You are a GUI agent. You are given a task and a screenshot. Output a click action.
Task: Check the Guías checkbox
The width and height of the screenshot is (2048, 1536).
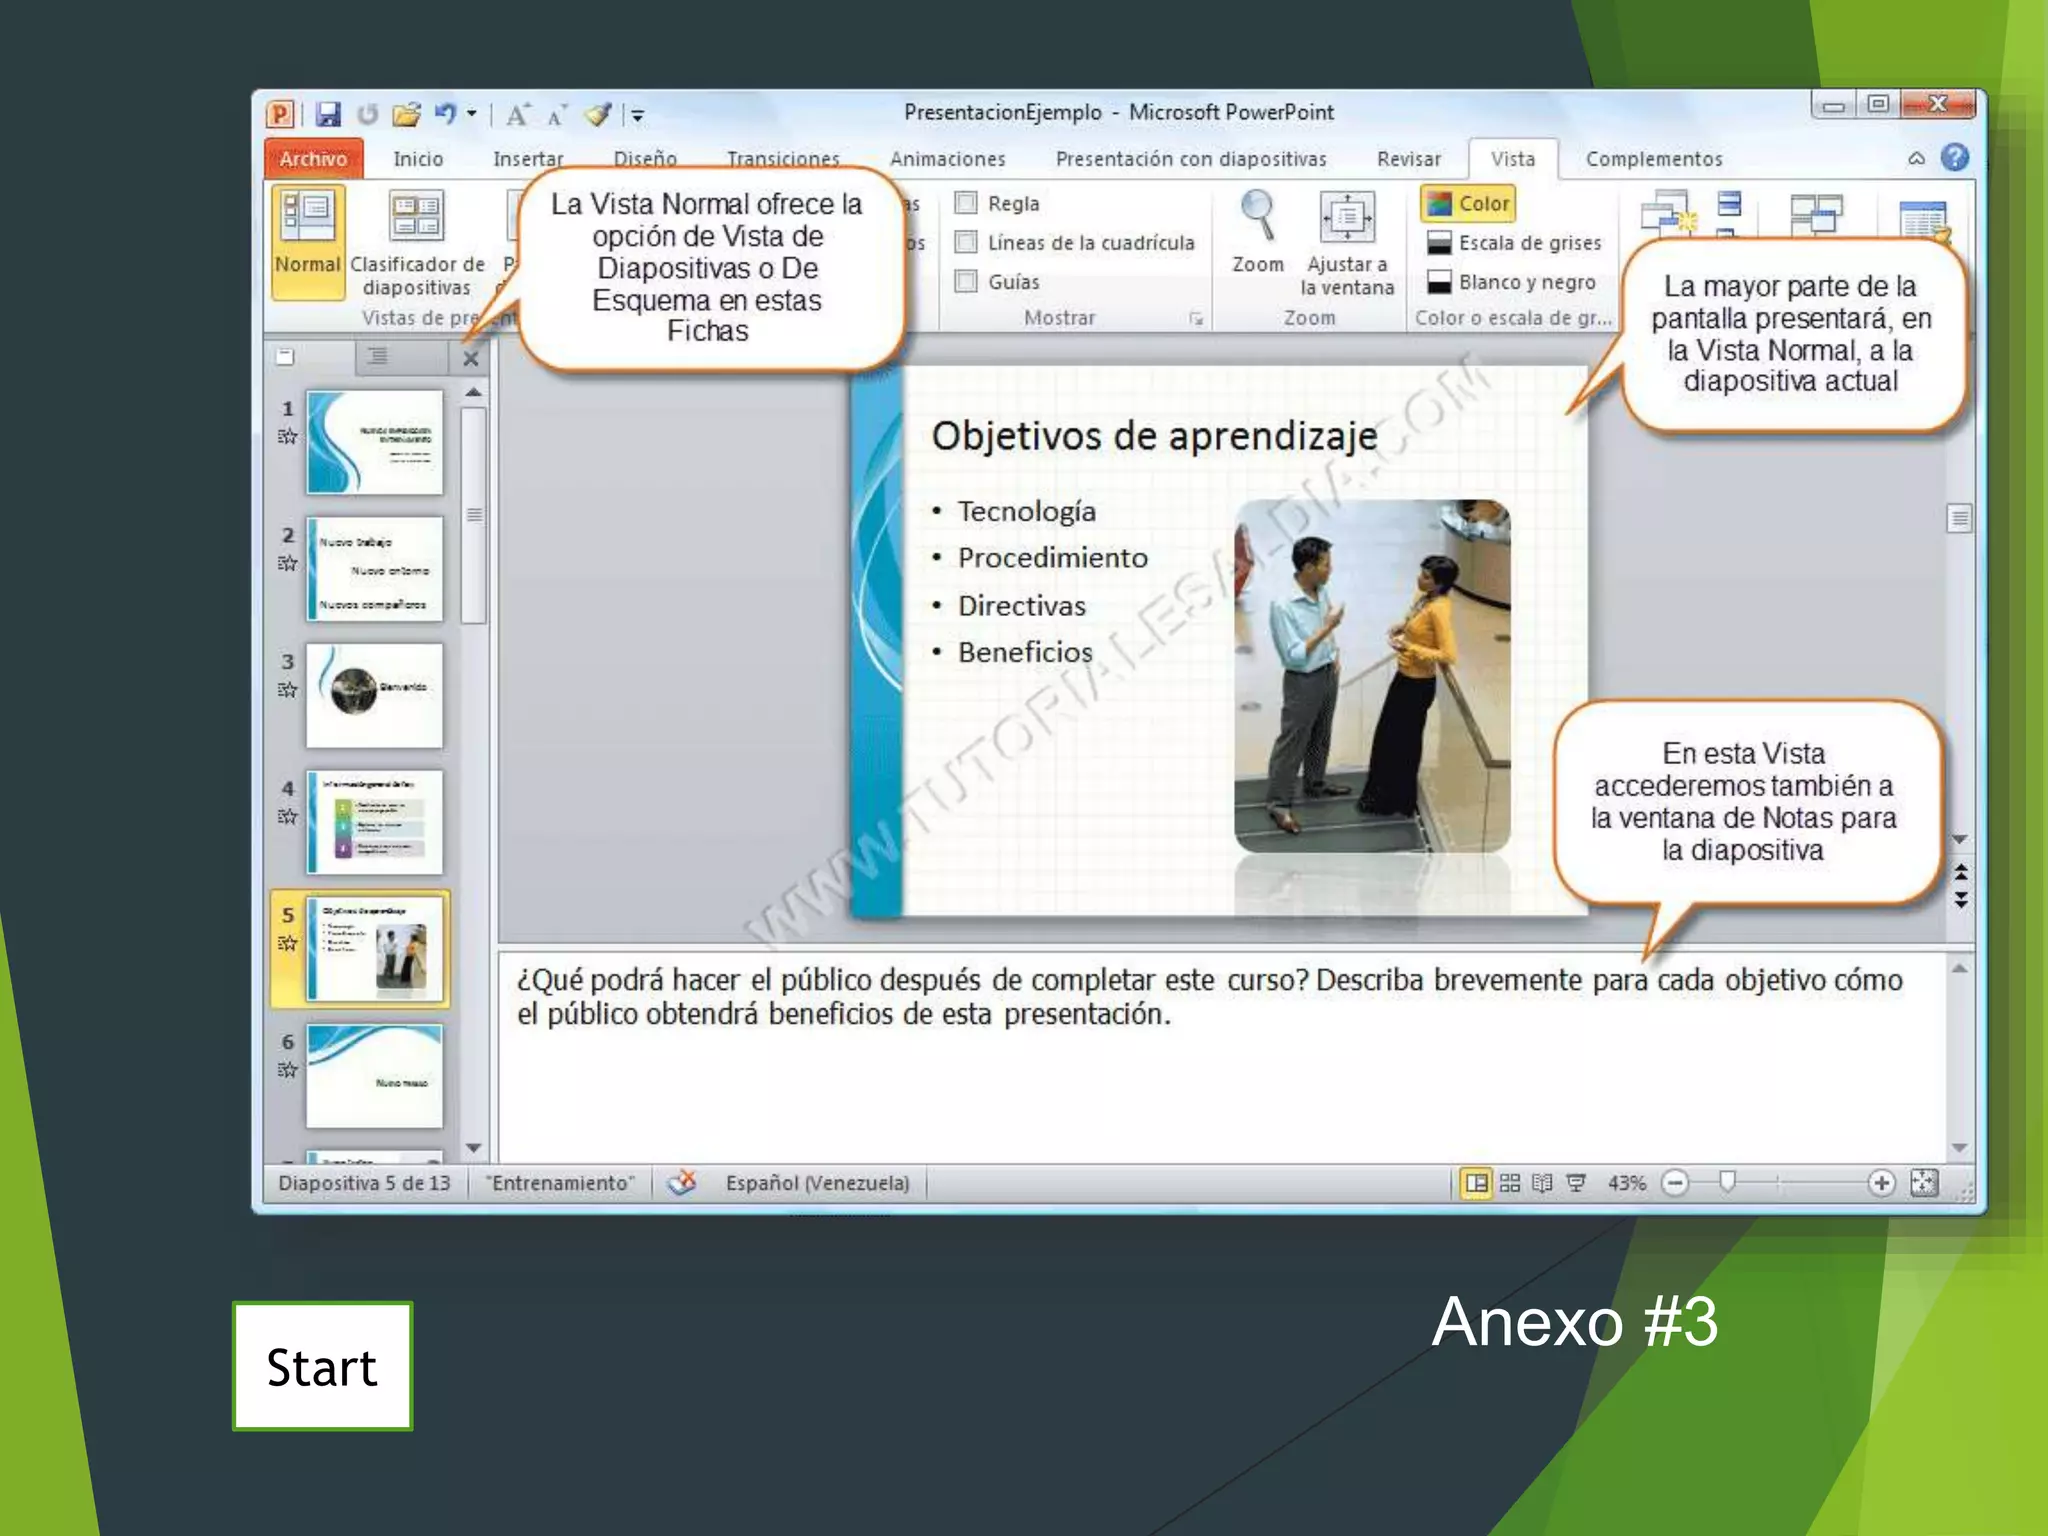pos(966,282)
